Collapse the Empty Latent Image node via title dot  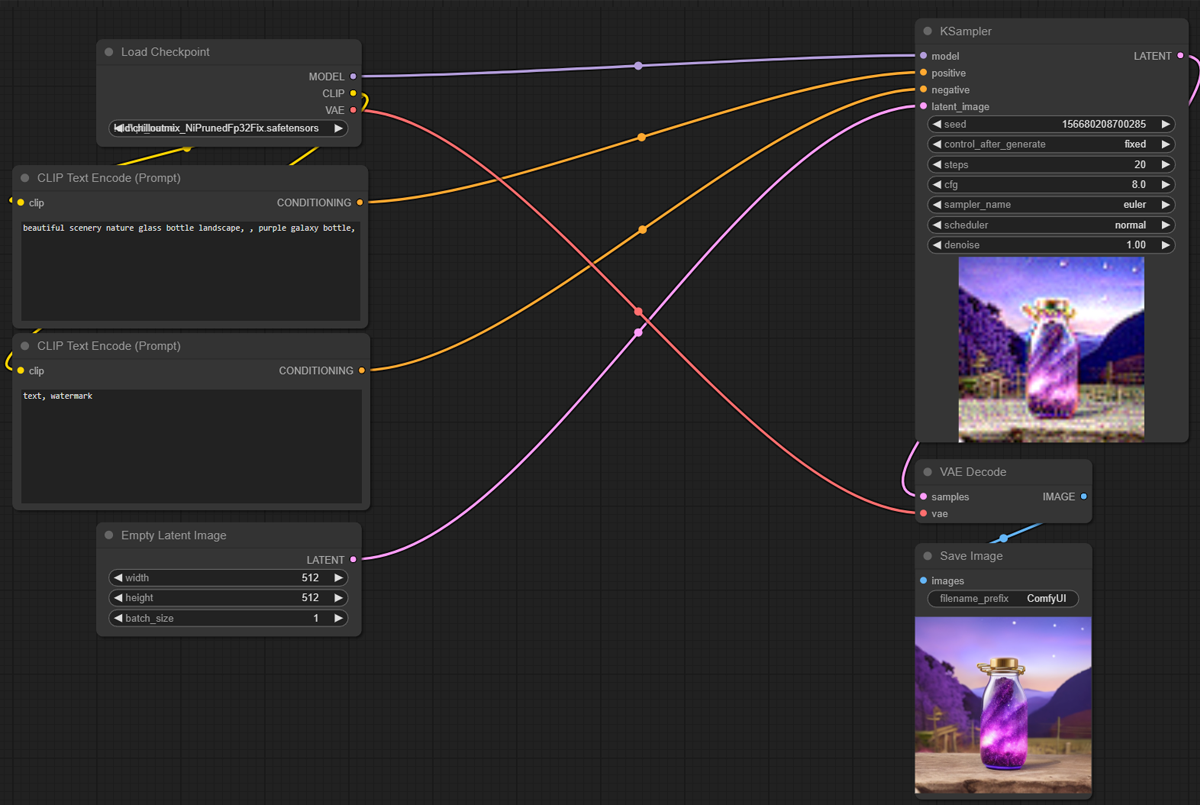(x=109, y=536)
